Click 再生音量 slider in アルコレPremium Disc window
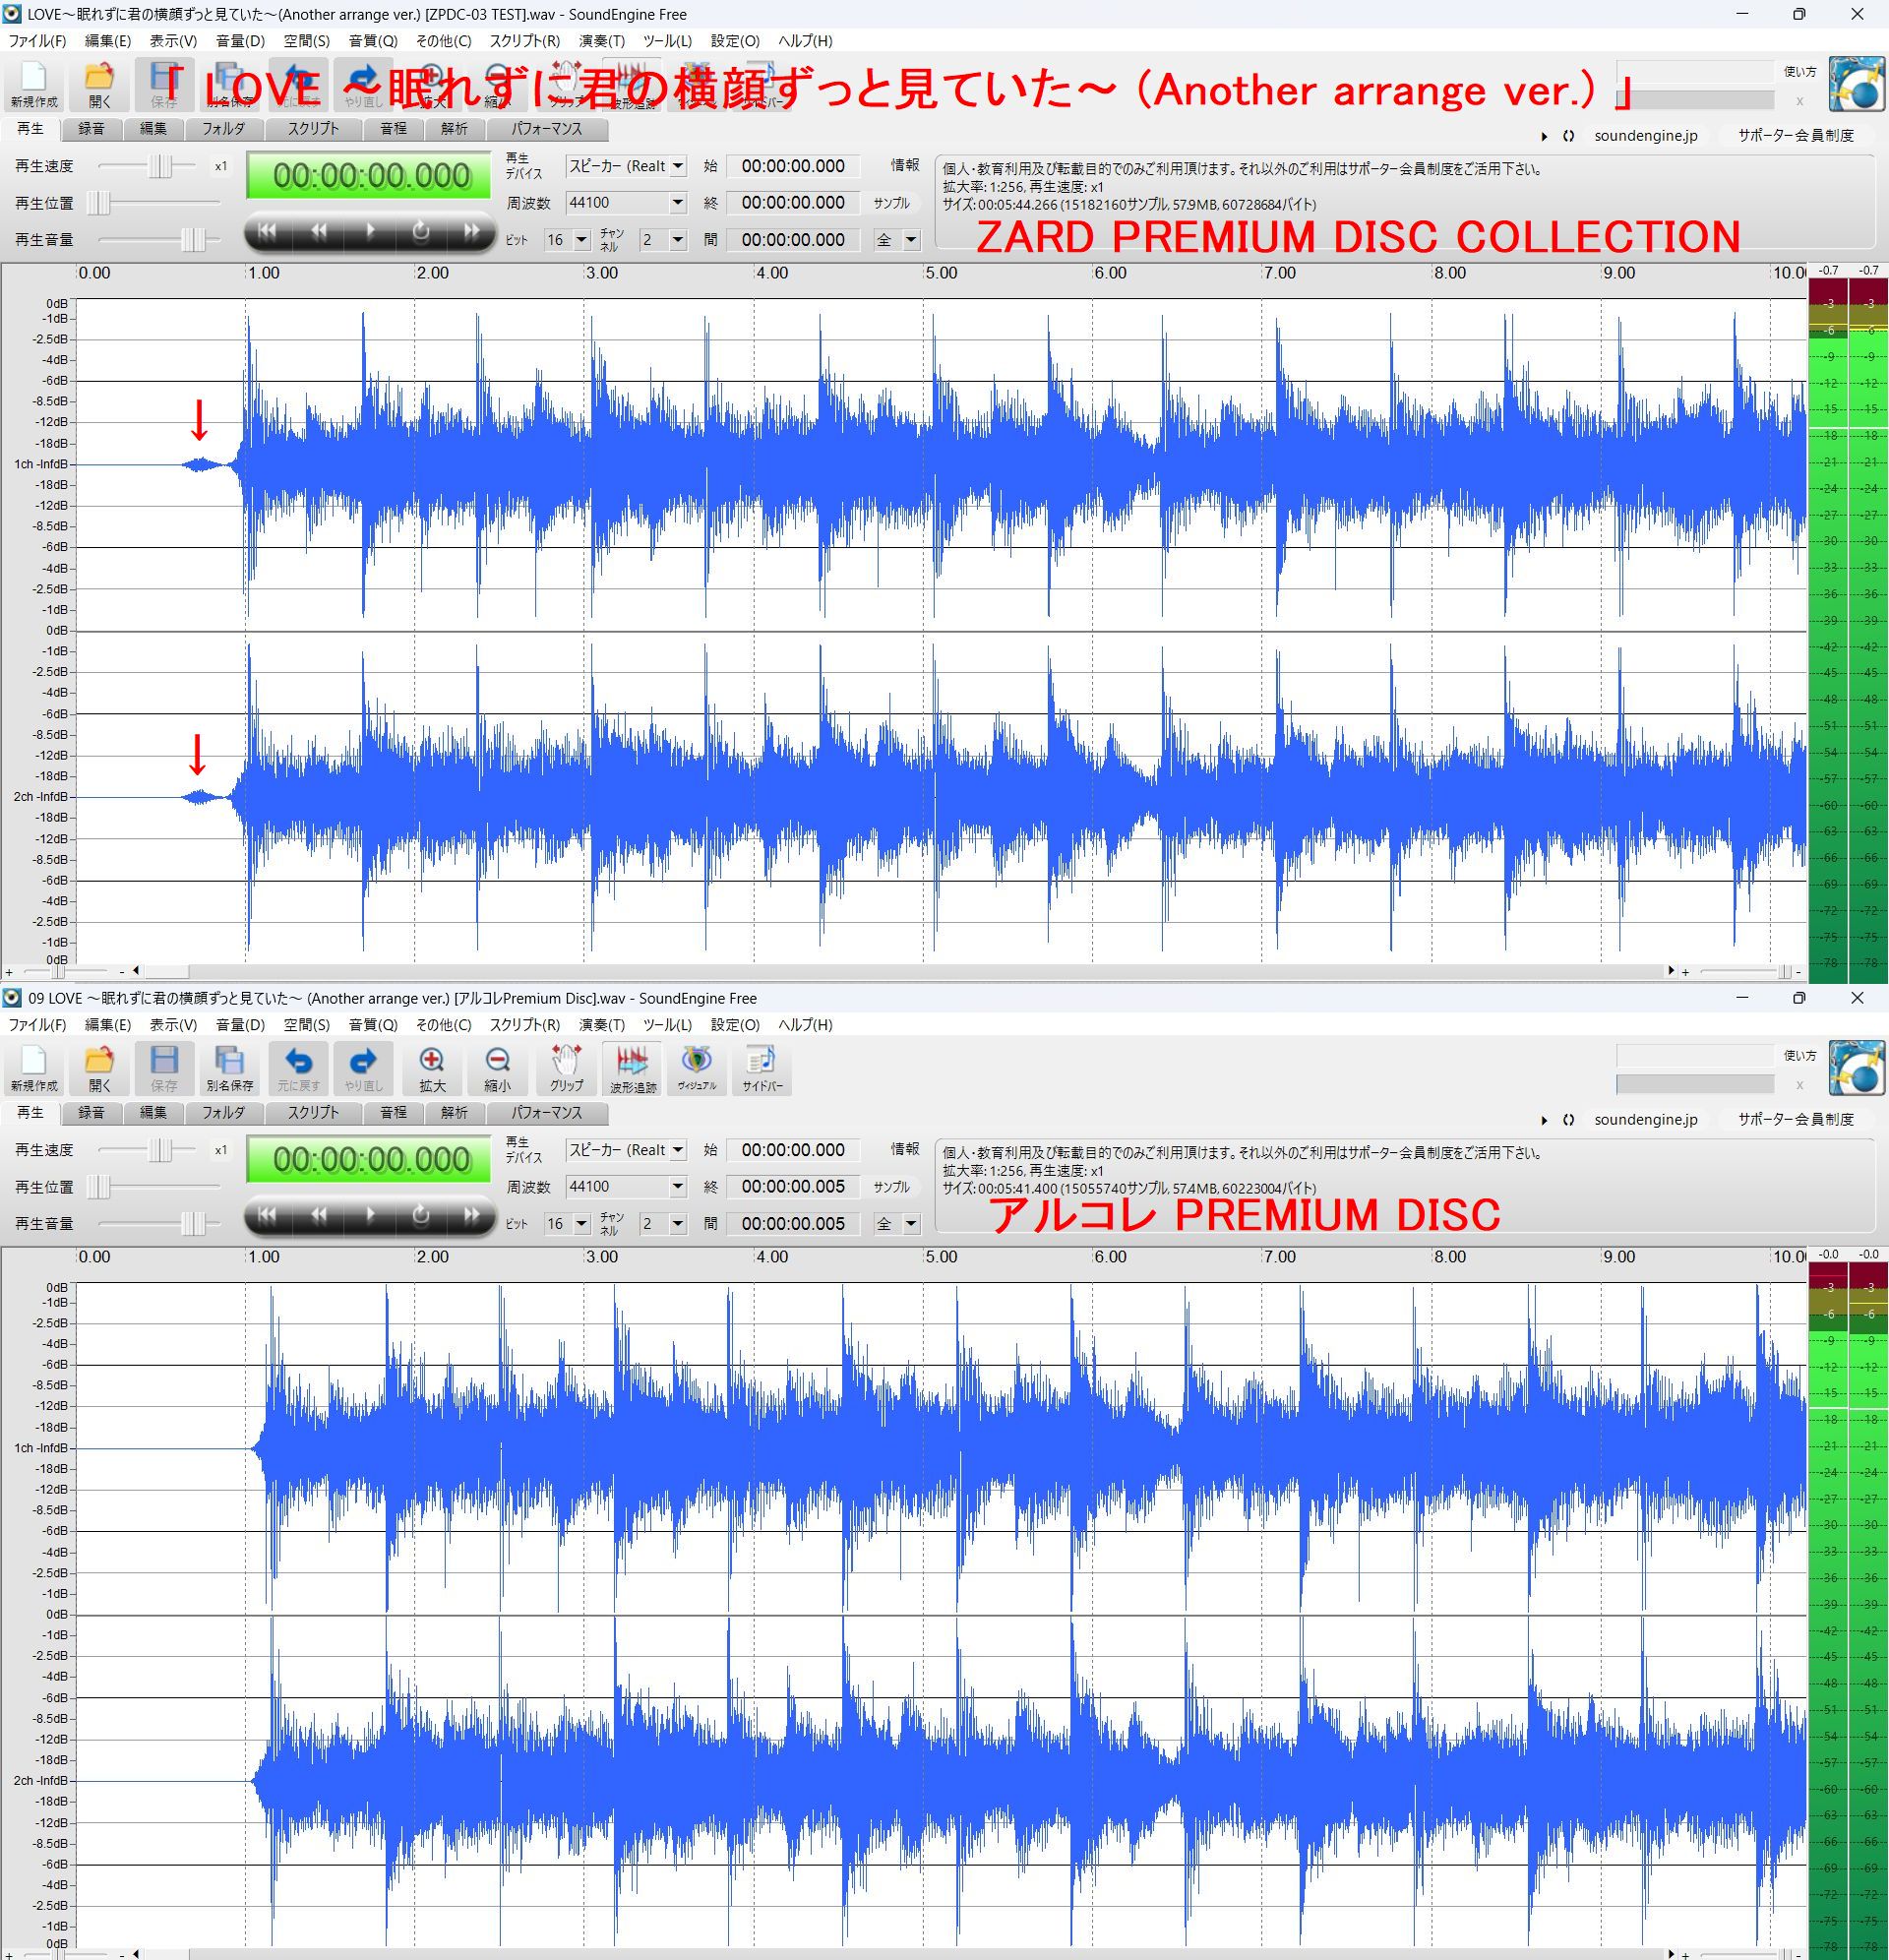 point(159,1224)
